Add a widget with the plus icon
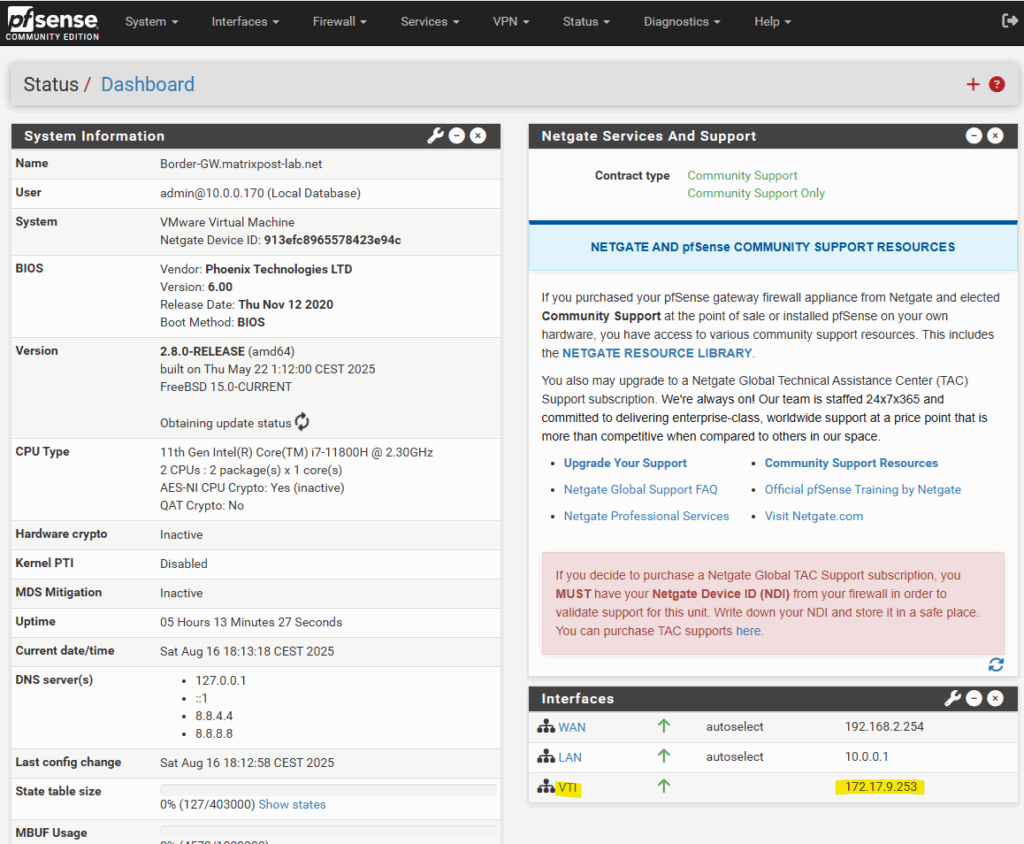This screenshot has width=1024, height=844. (x=973, y=84)
